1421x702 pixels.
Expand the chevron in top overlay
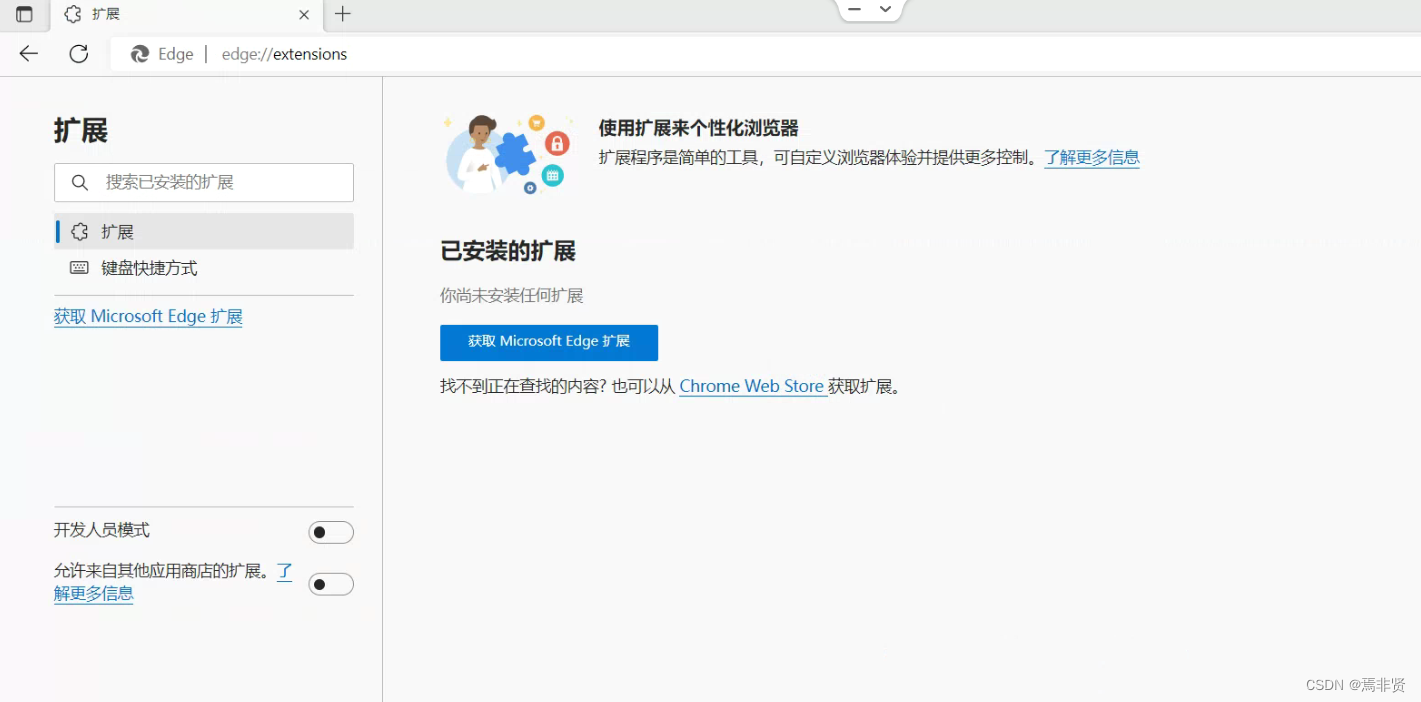(885, 9)
